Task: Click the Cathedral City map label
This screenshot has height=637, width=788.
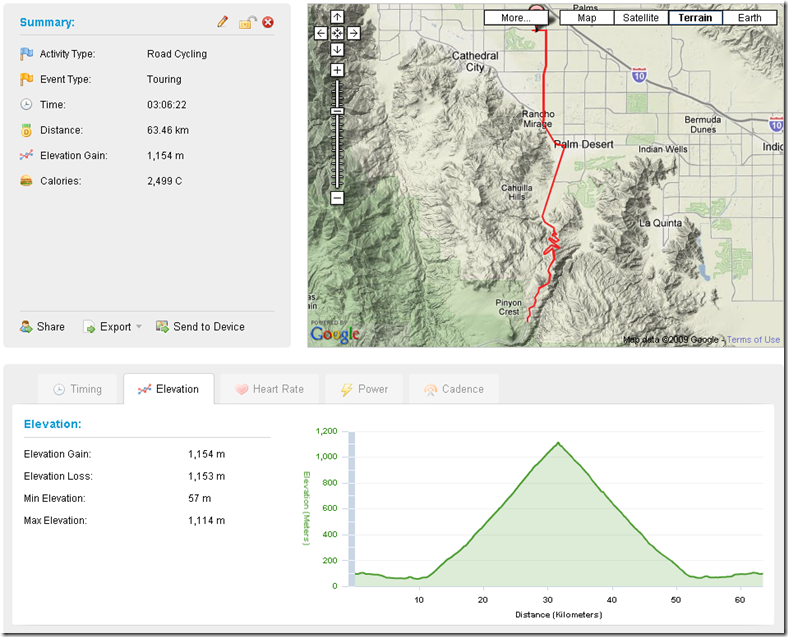Action: 475,61
